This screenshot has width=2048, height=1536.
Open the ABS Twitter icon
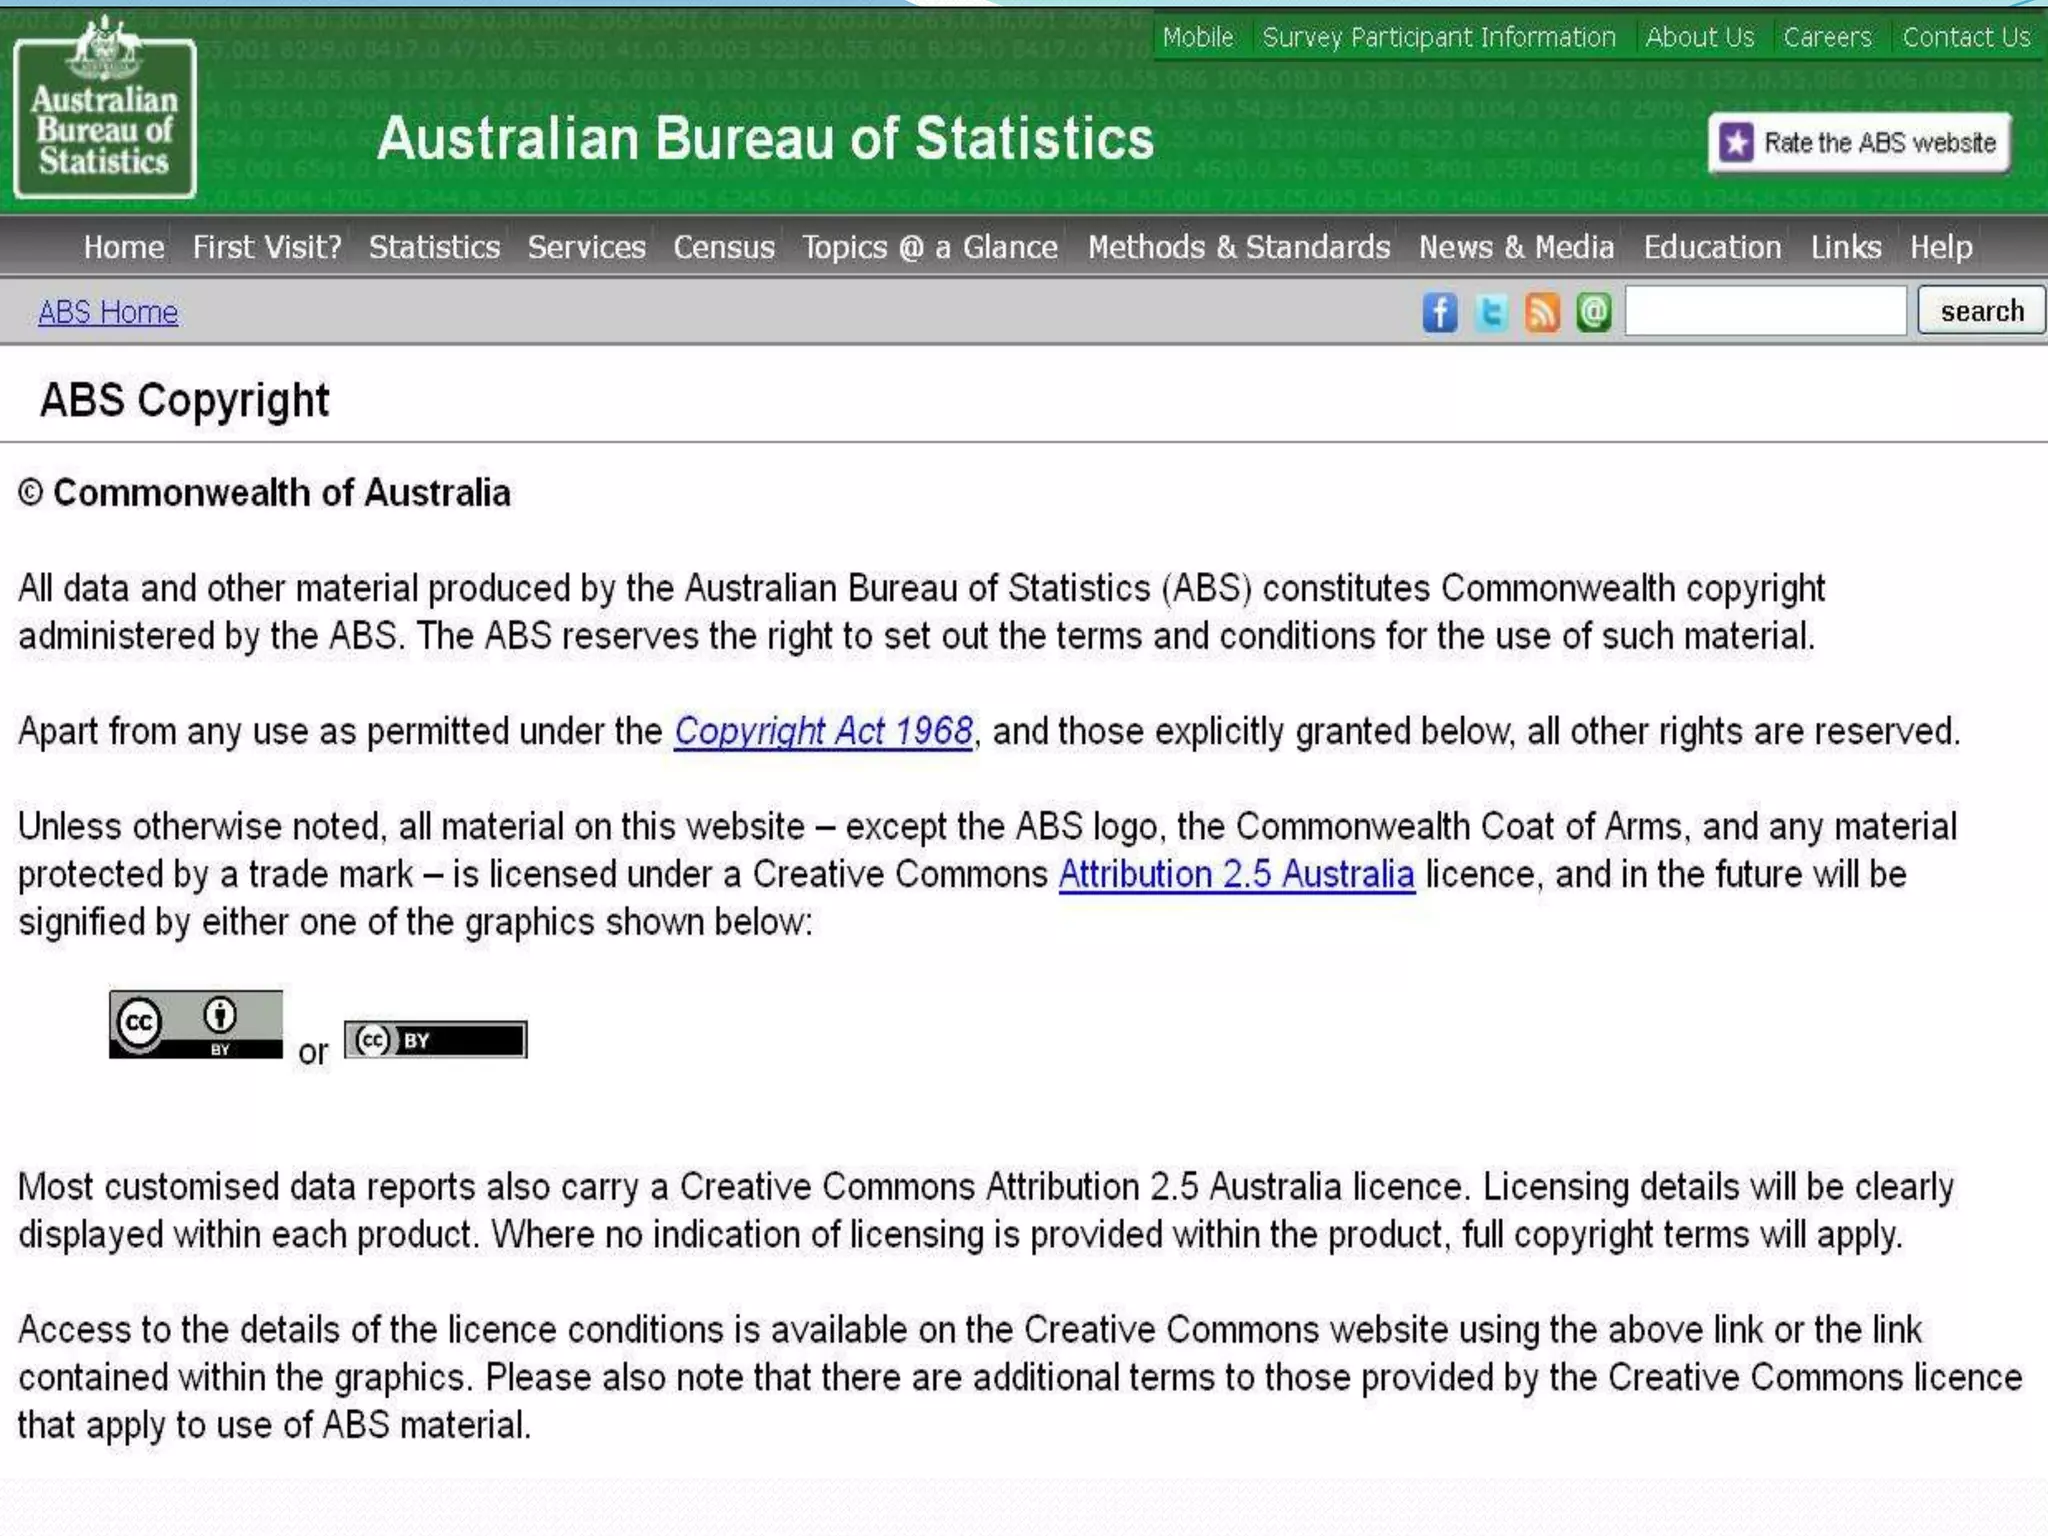[1492, 313]
